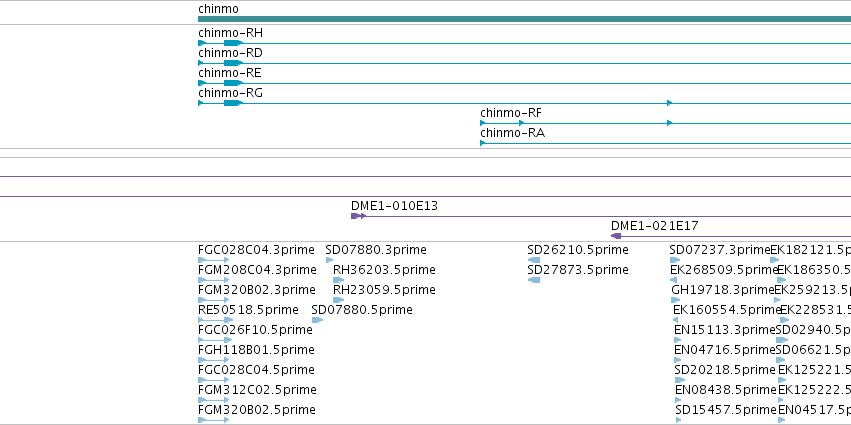Click the chinmo-RE transcript exon block
851x425 pixels.
(233, 83)
